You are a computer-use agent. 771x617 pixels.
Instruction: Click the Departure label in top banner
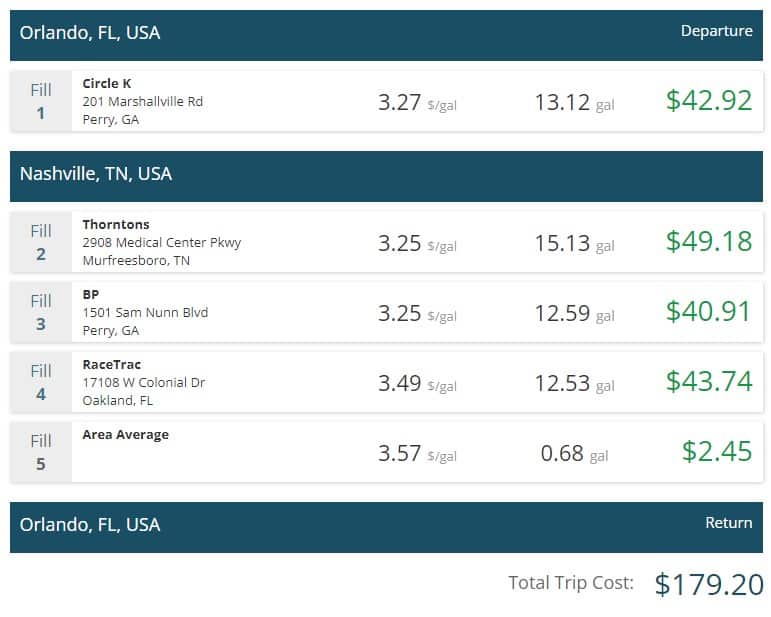[716, 31]
